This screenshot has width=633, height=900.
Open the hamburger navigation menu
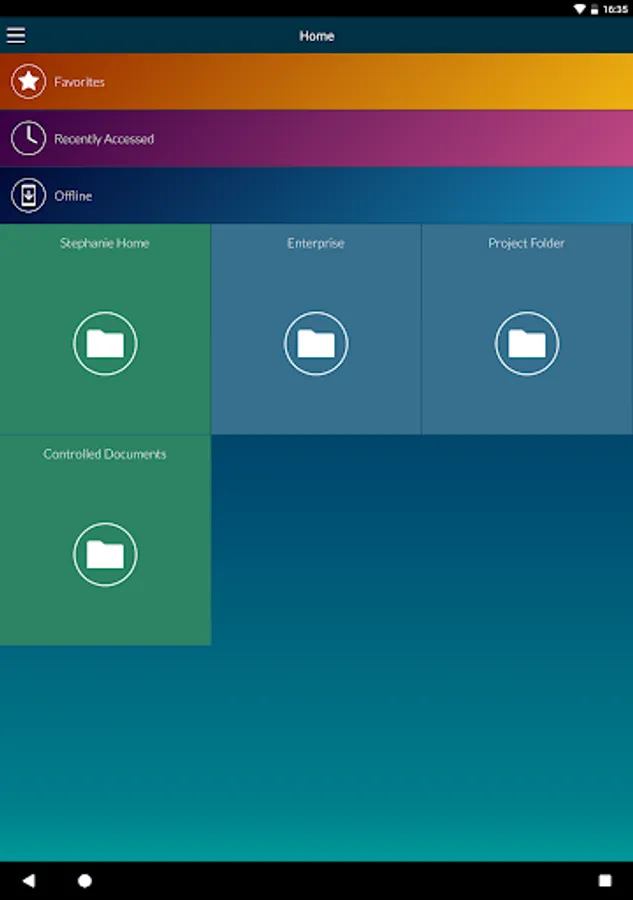16,36
